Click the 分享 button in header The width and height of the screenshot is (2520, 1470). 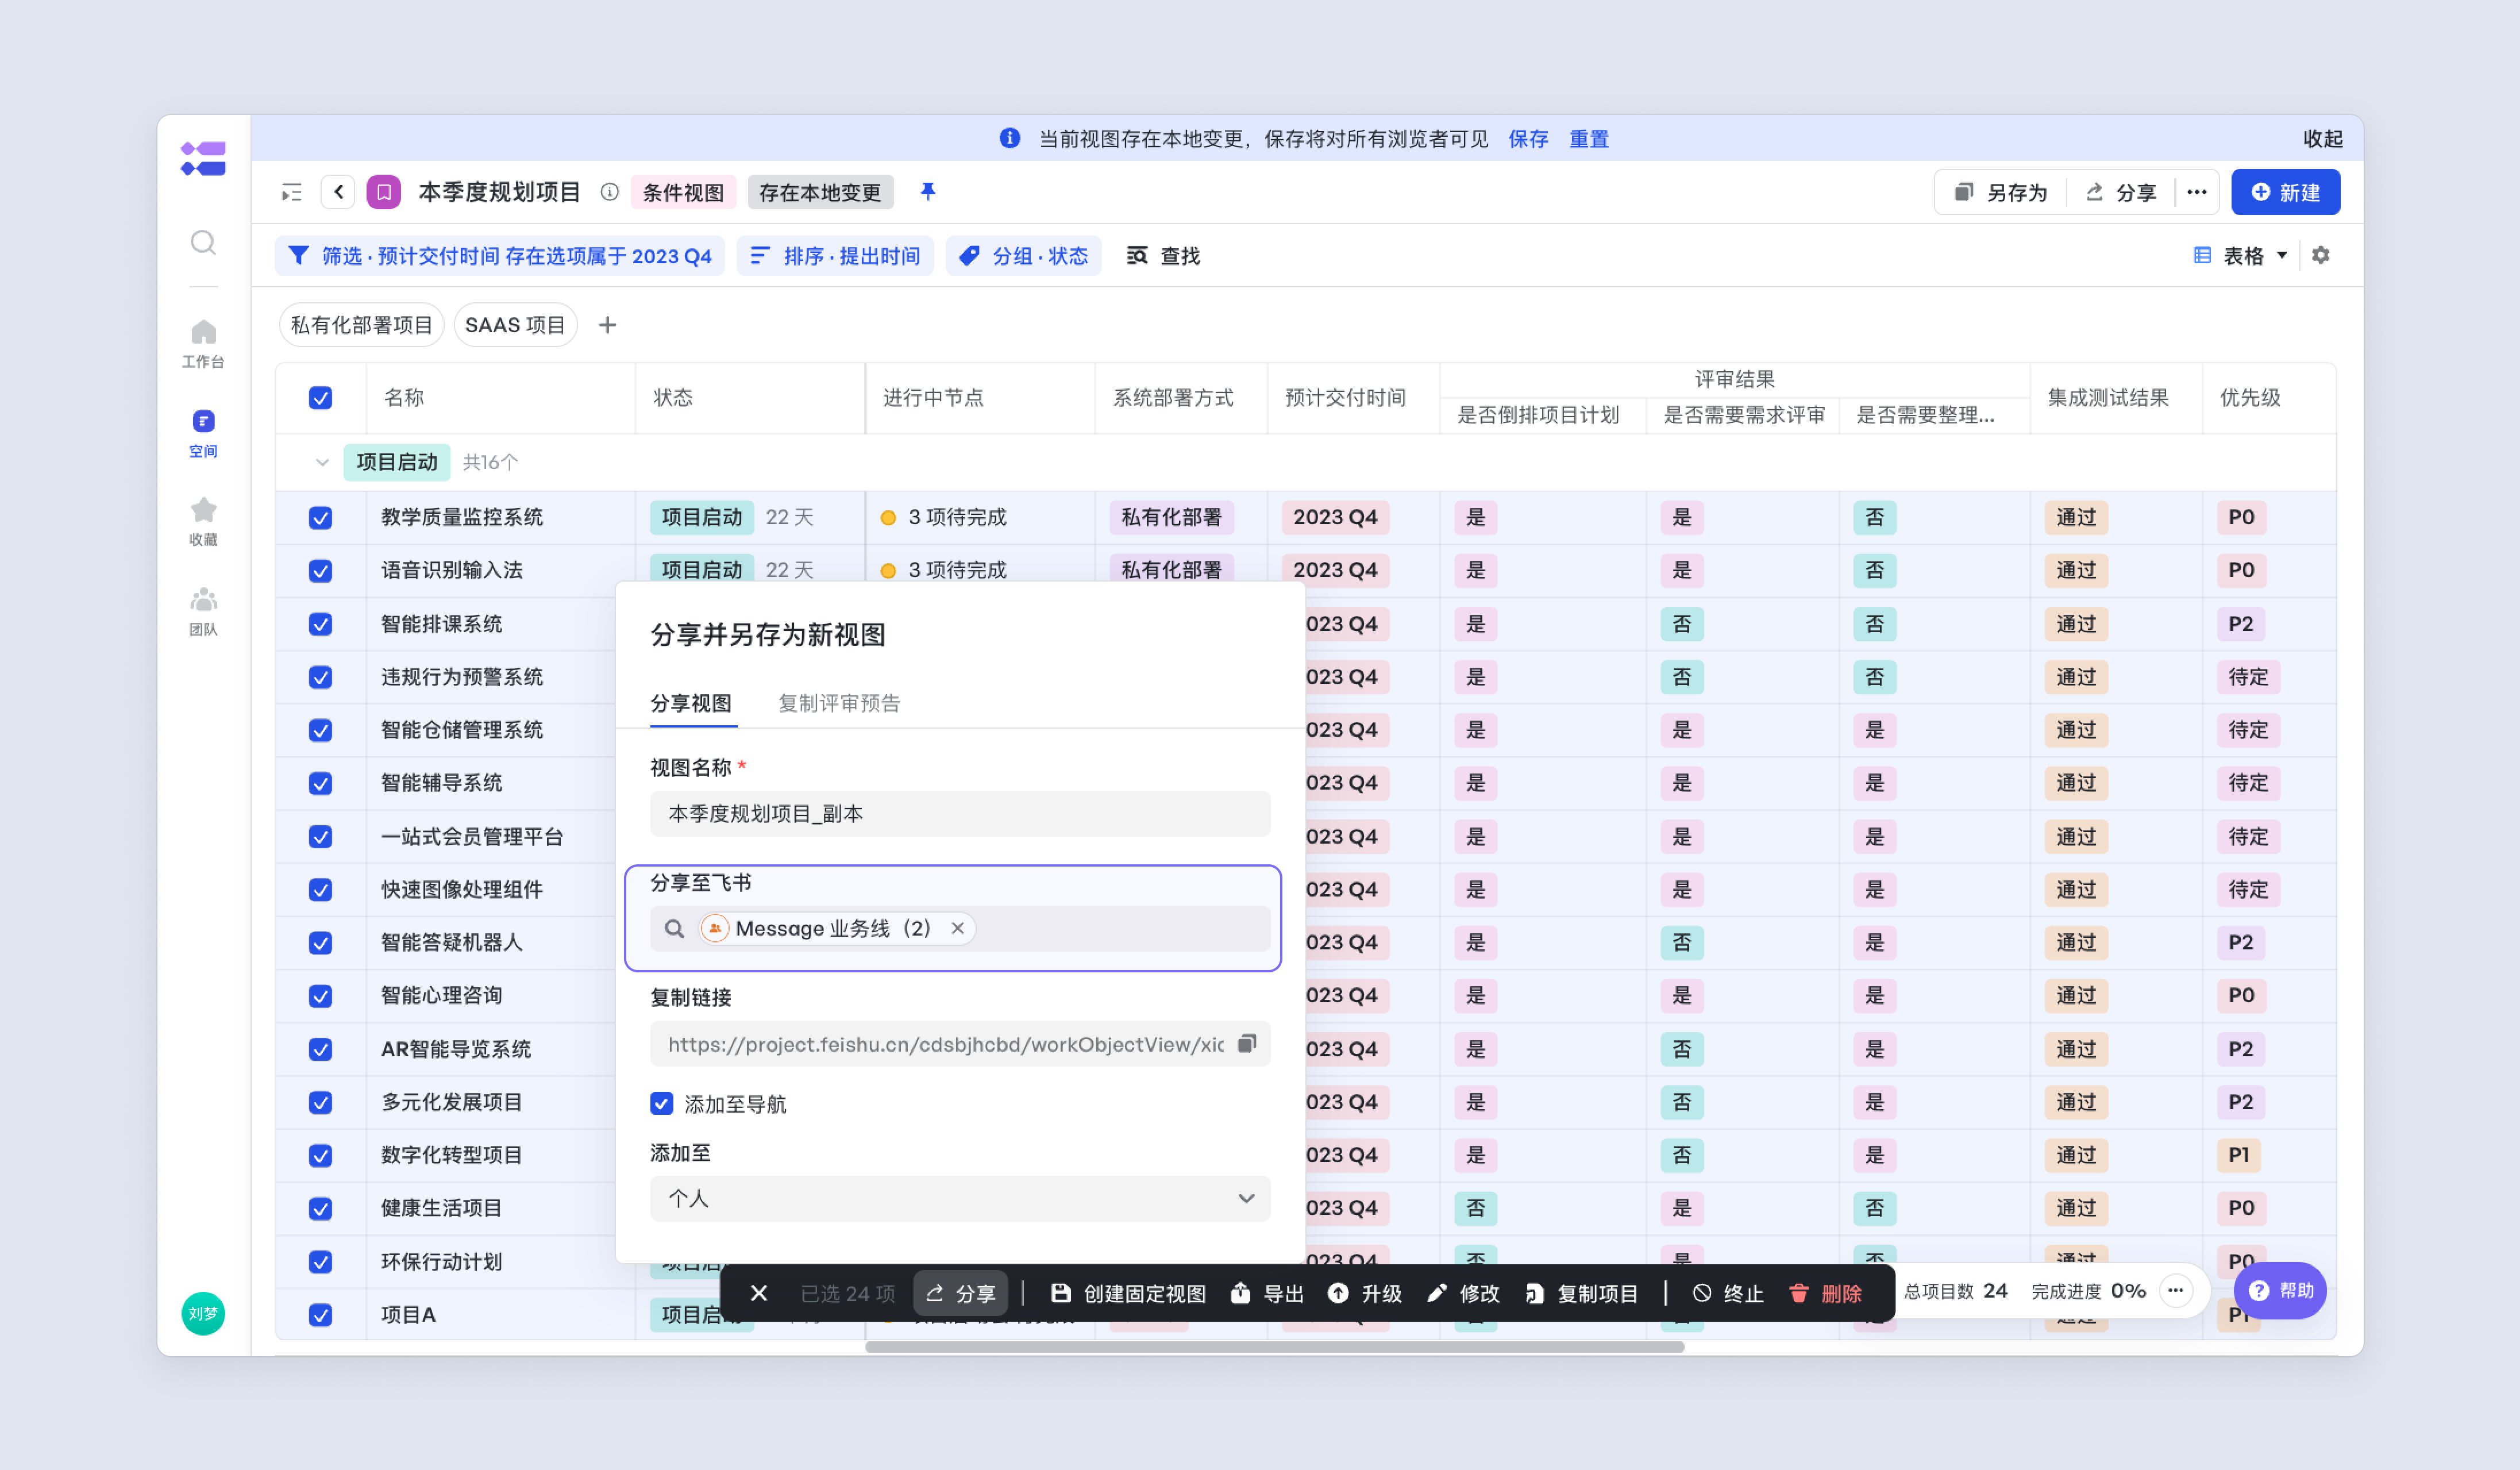(2120, 192)
